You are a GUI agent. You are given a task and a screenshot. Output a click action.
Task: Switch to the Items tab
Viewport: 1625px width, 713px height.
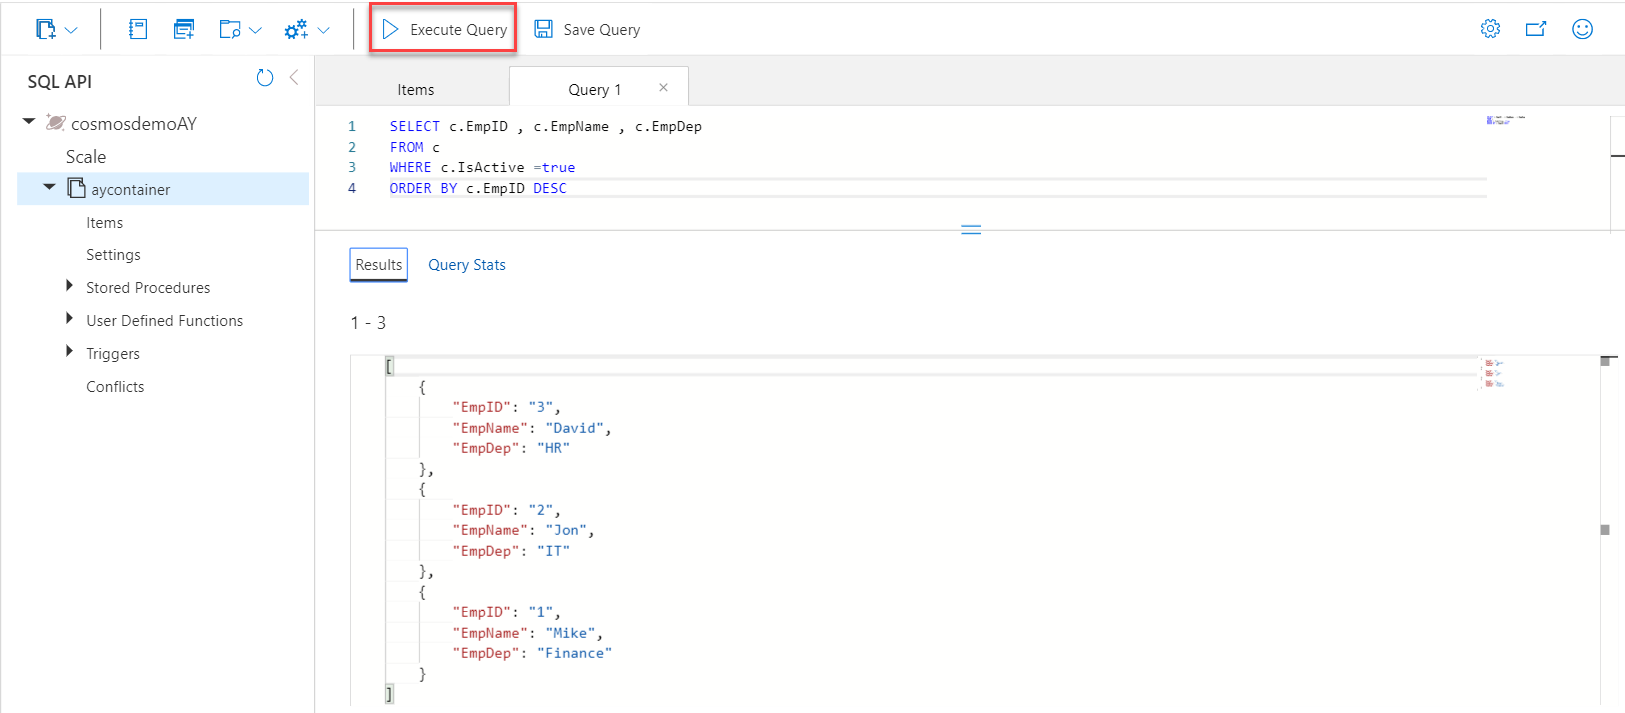tap(415, 90)
